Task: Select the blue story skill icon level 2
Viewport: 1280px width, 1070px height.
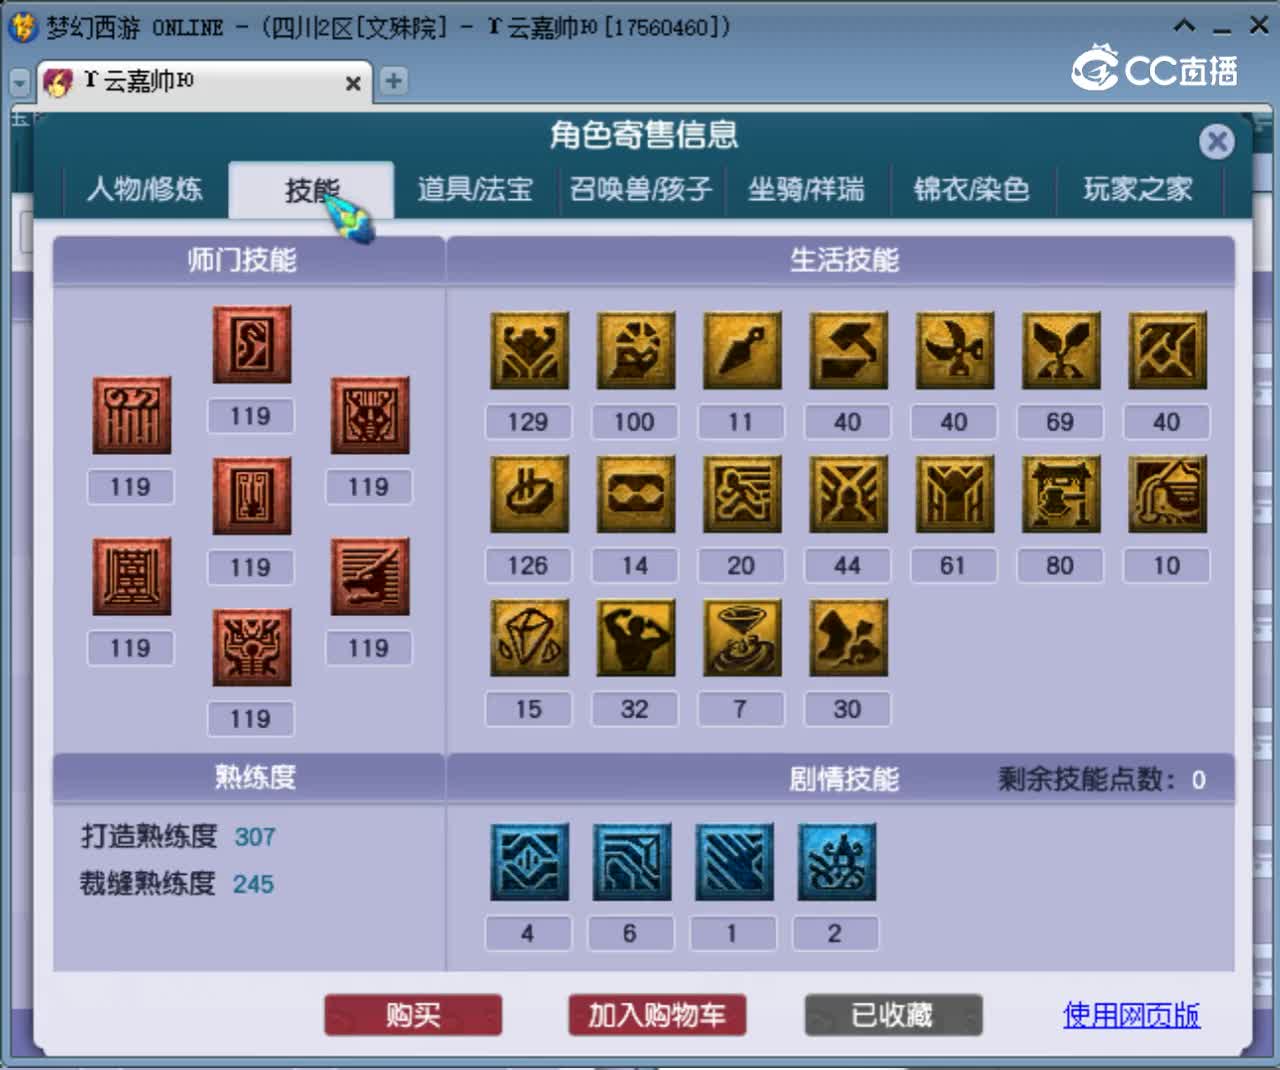Action: coord(836,862)
